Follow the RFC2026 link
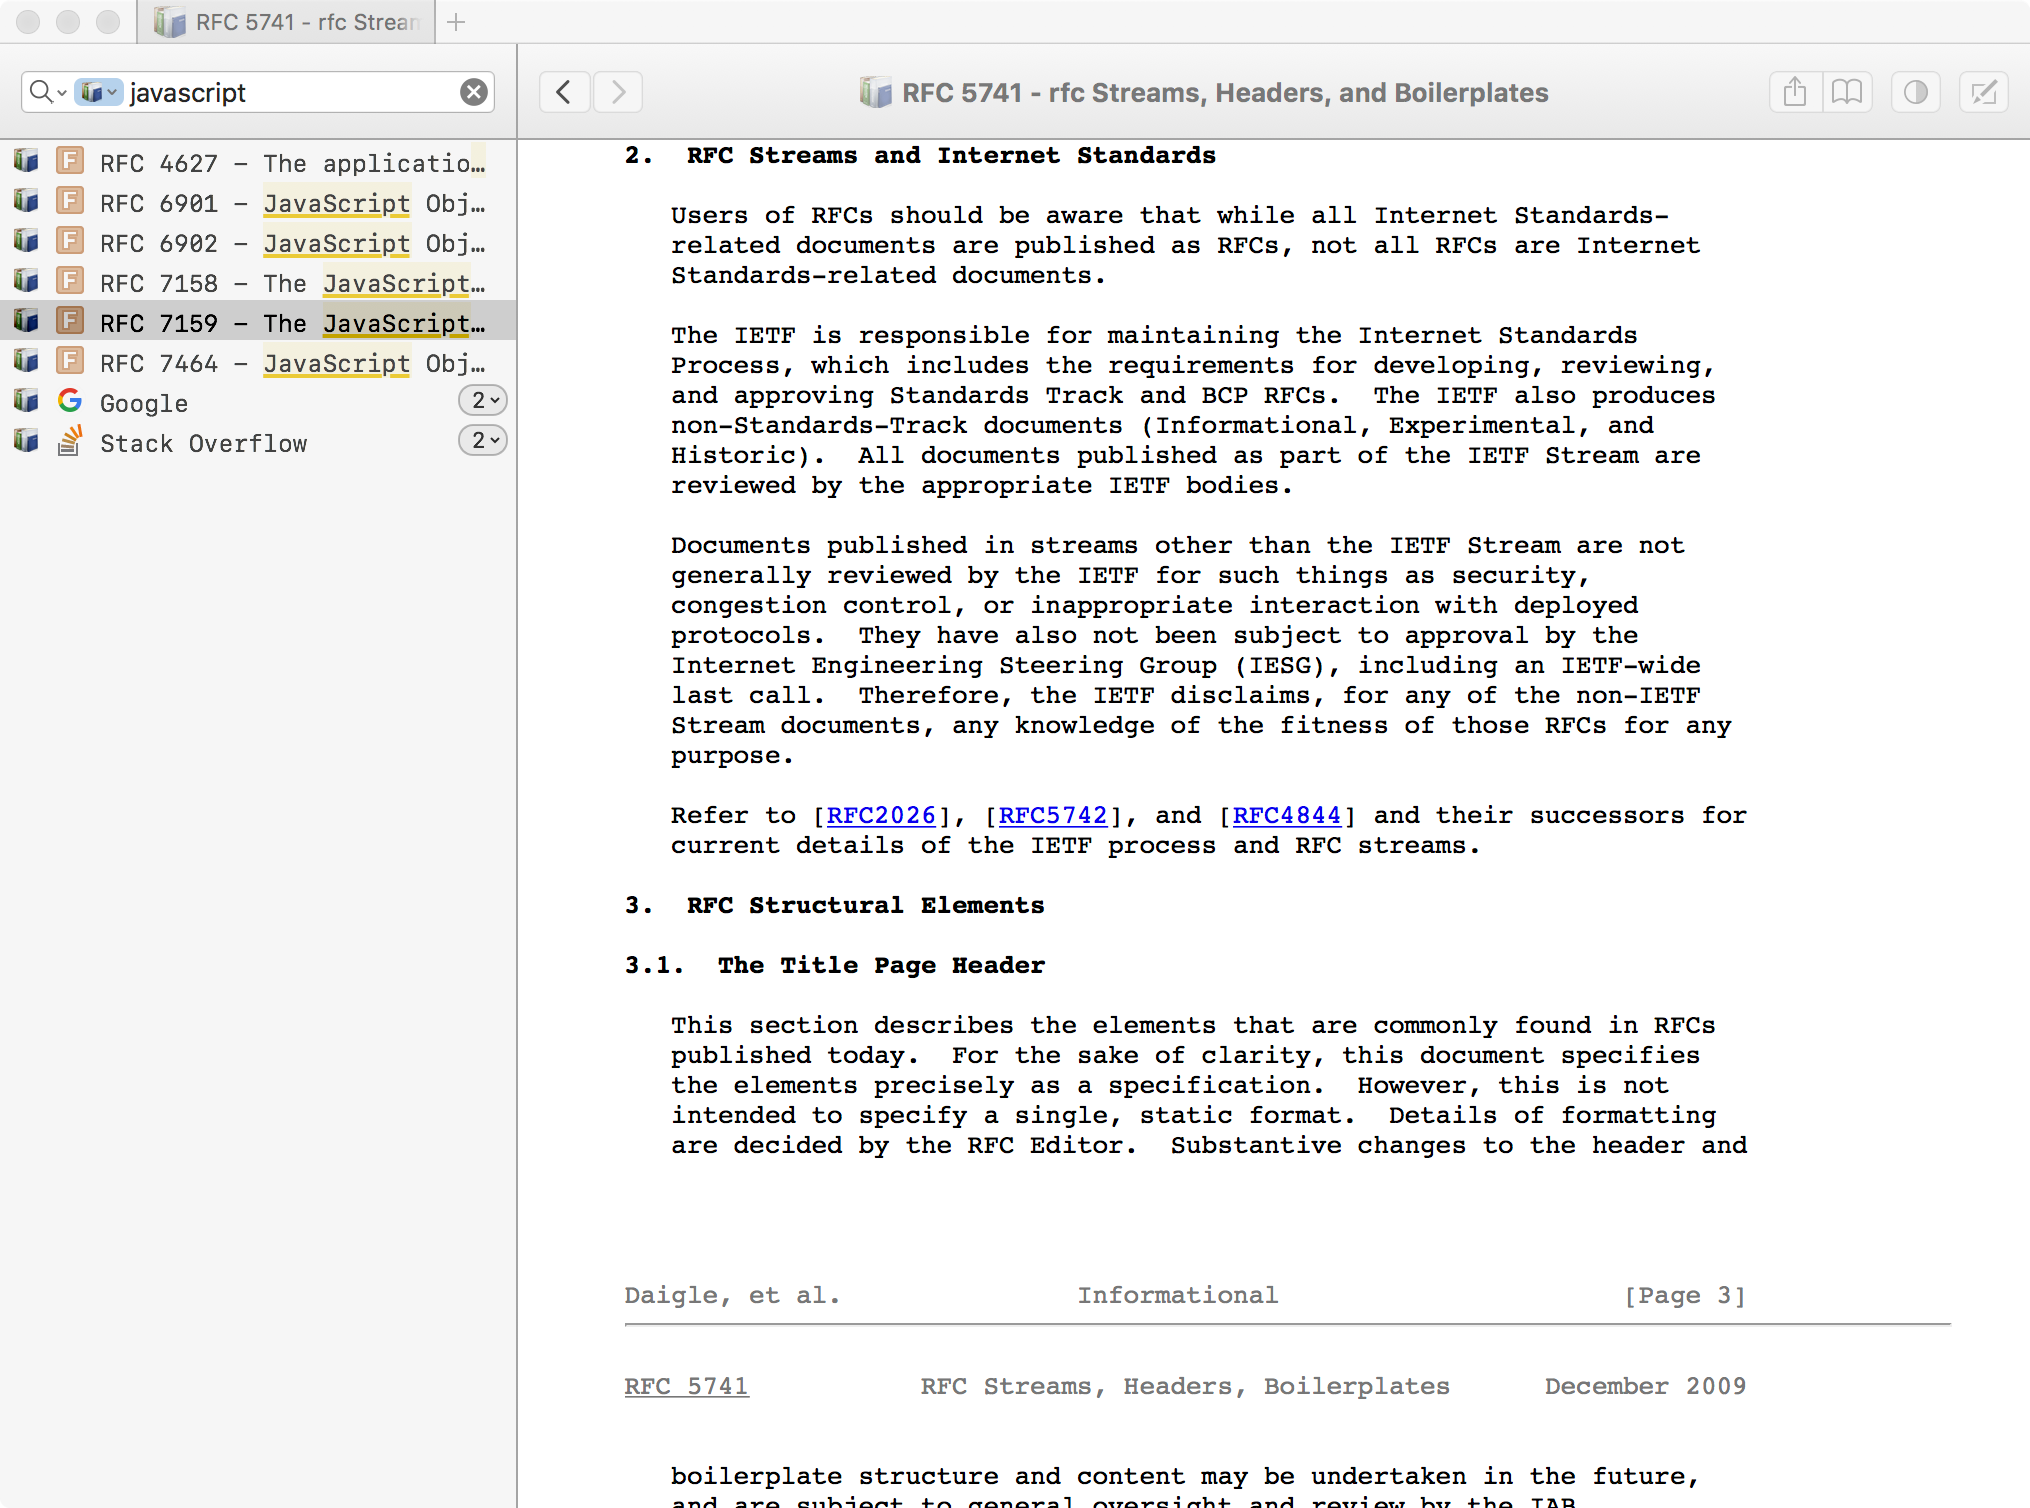This screenshot has height=1508, width=2030. [x=881, y=816]
